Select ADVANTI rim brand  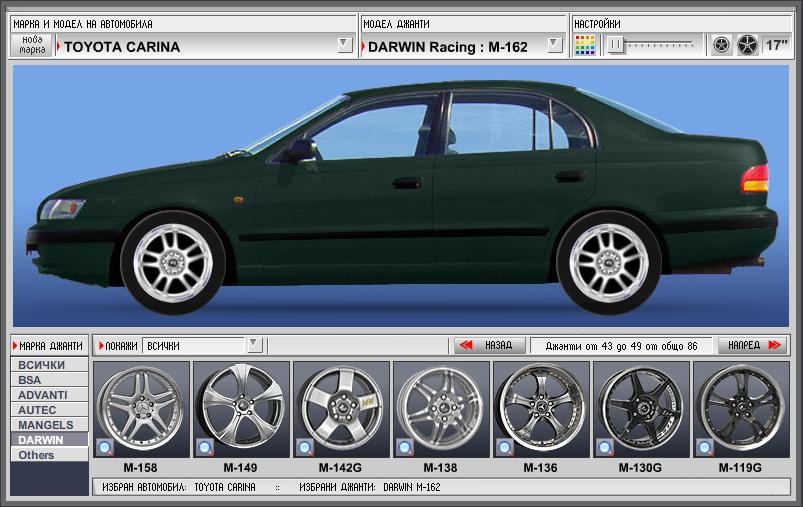click(49, 395)
